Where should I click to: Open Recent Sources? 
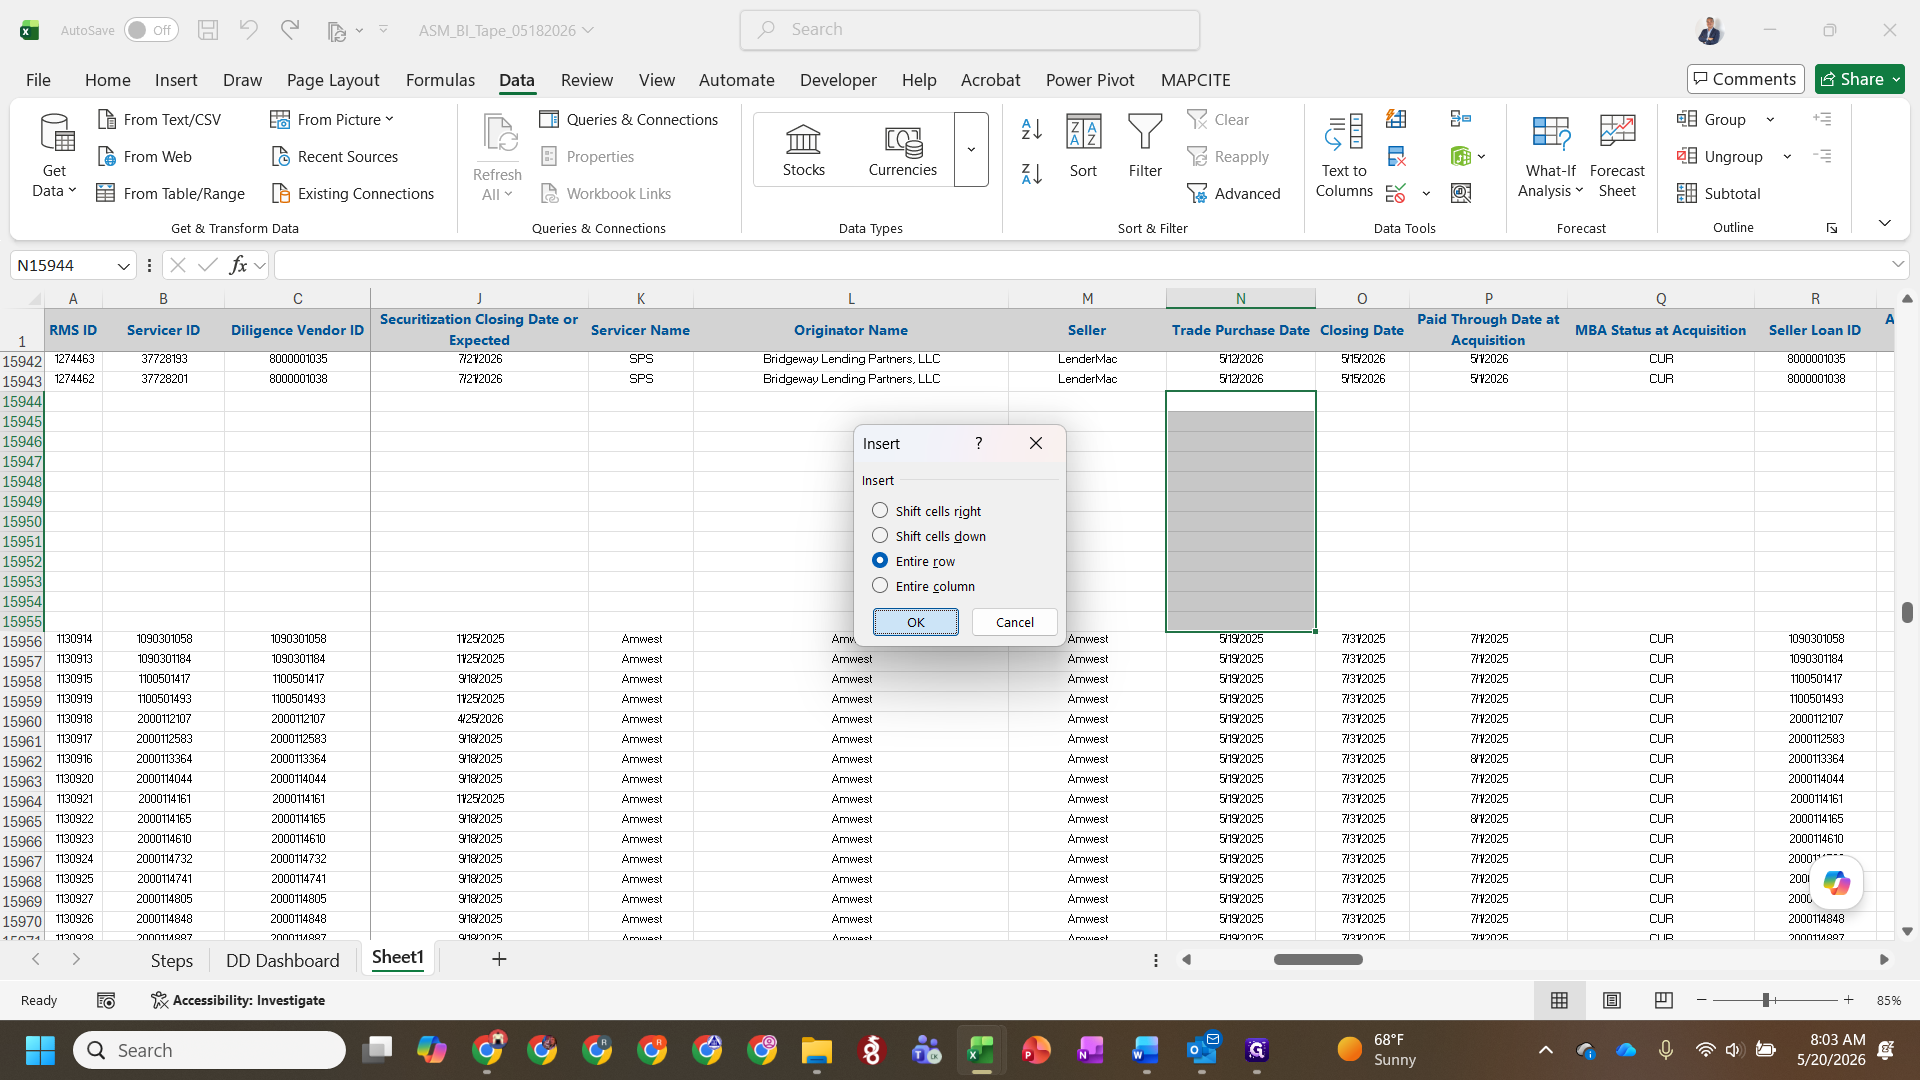334,156
